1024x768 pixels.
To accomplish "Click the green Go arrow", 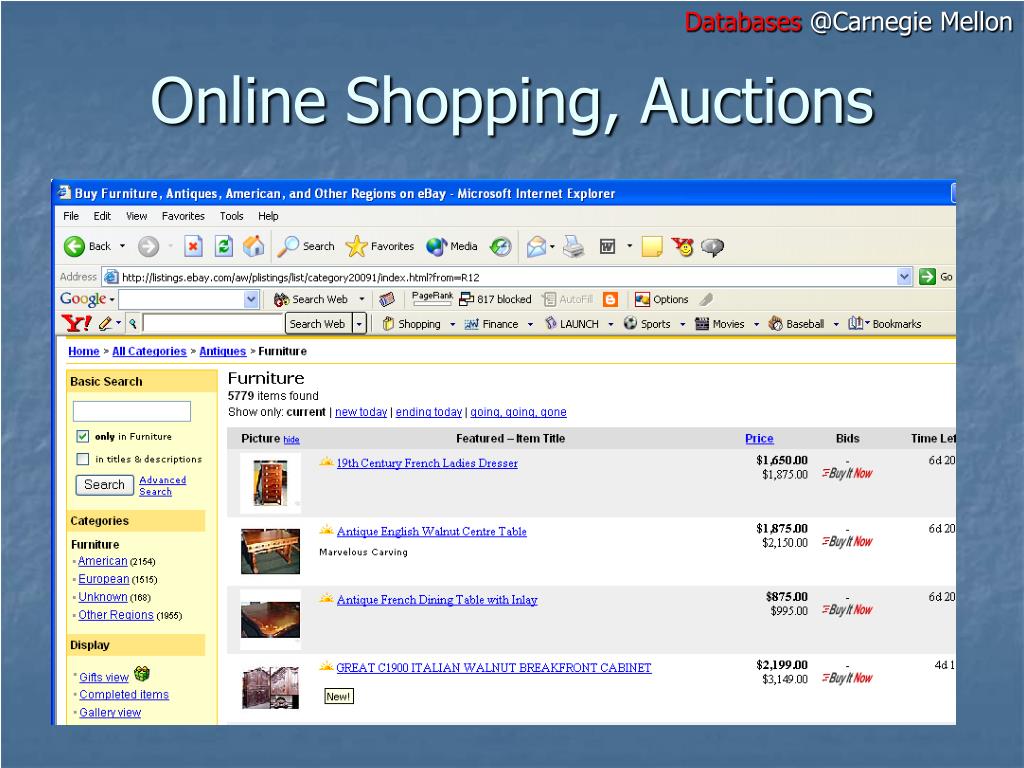I will tap(927, 277).
